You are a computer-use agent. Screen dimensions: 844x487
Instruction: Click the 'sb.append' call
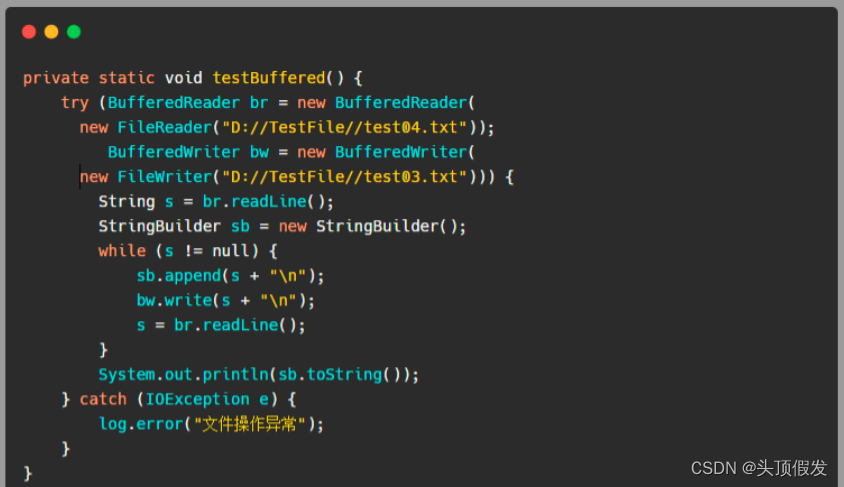tap(179, 276)
